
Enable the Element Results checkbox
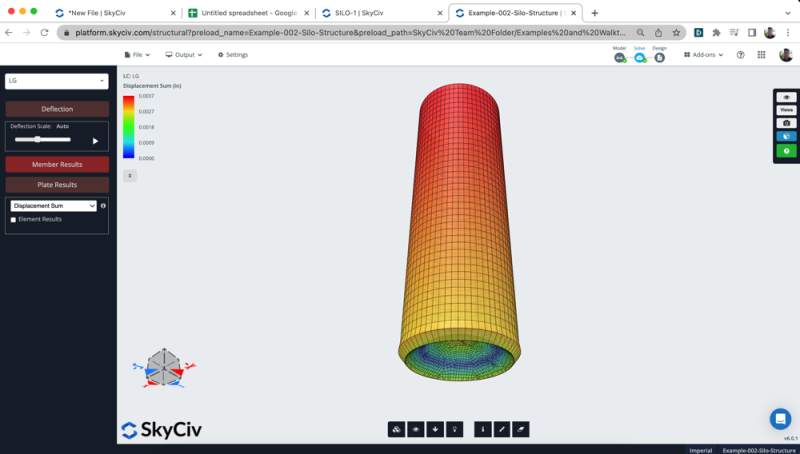[13, 219]
